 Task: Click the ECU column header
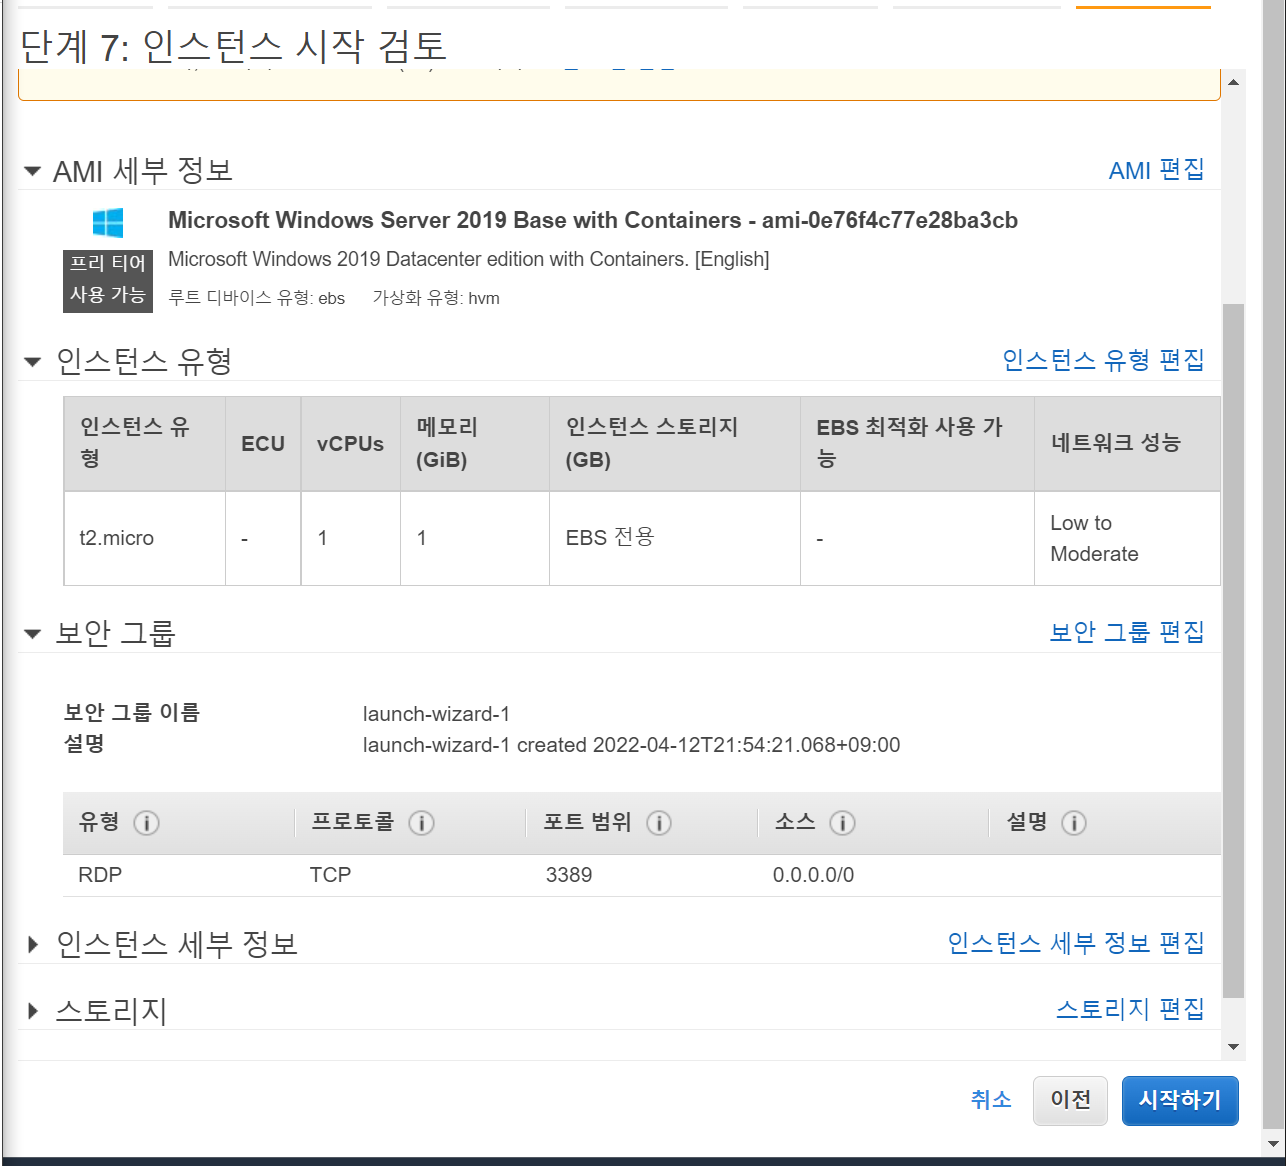click(263, 444)
